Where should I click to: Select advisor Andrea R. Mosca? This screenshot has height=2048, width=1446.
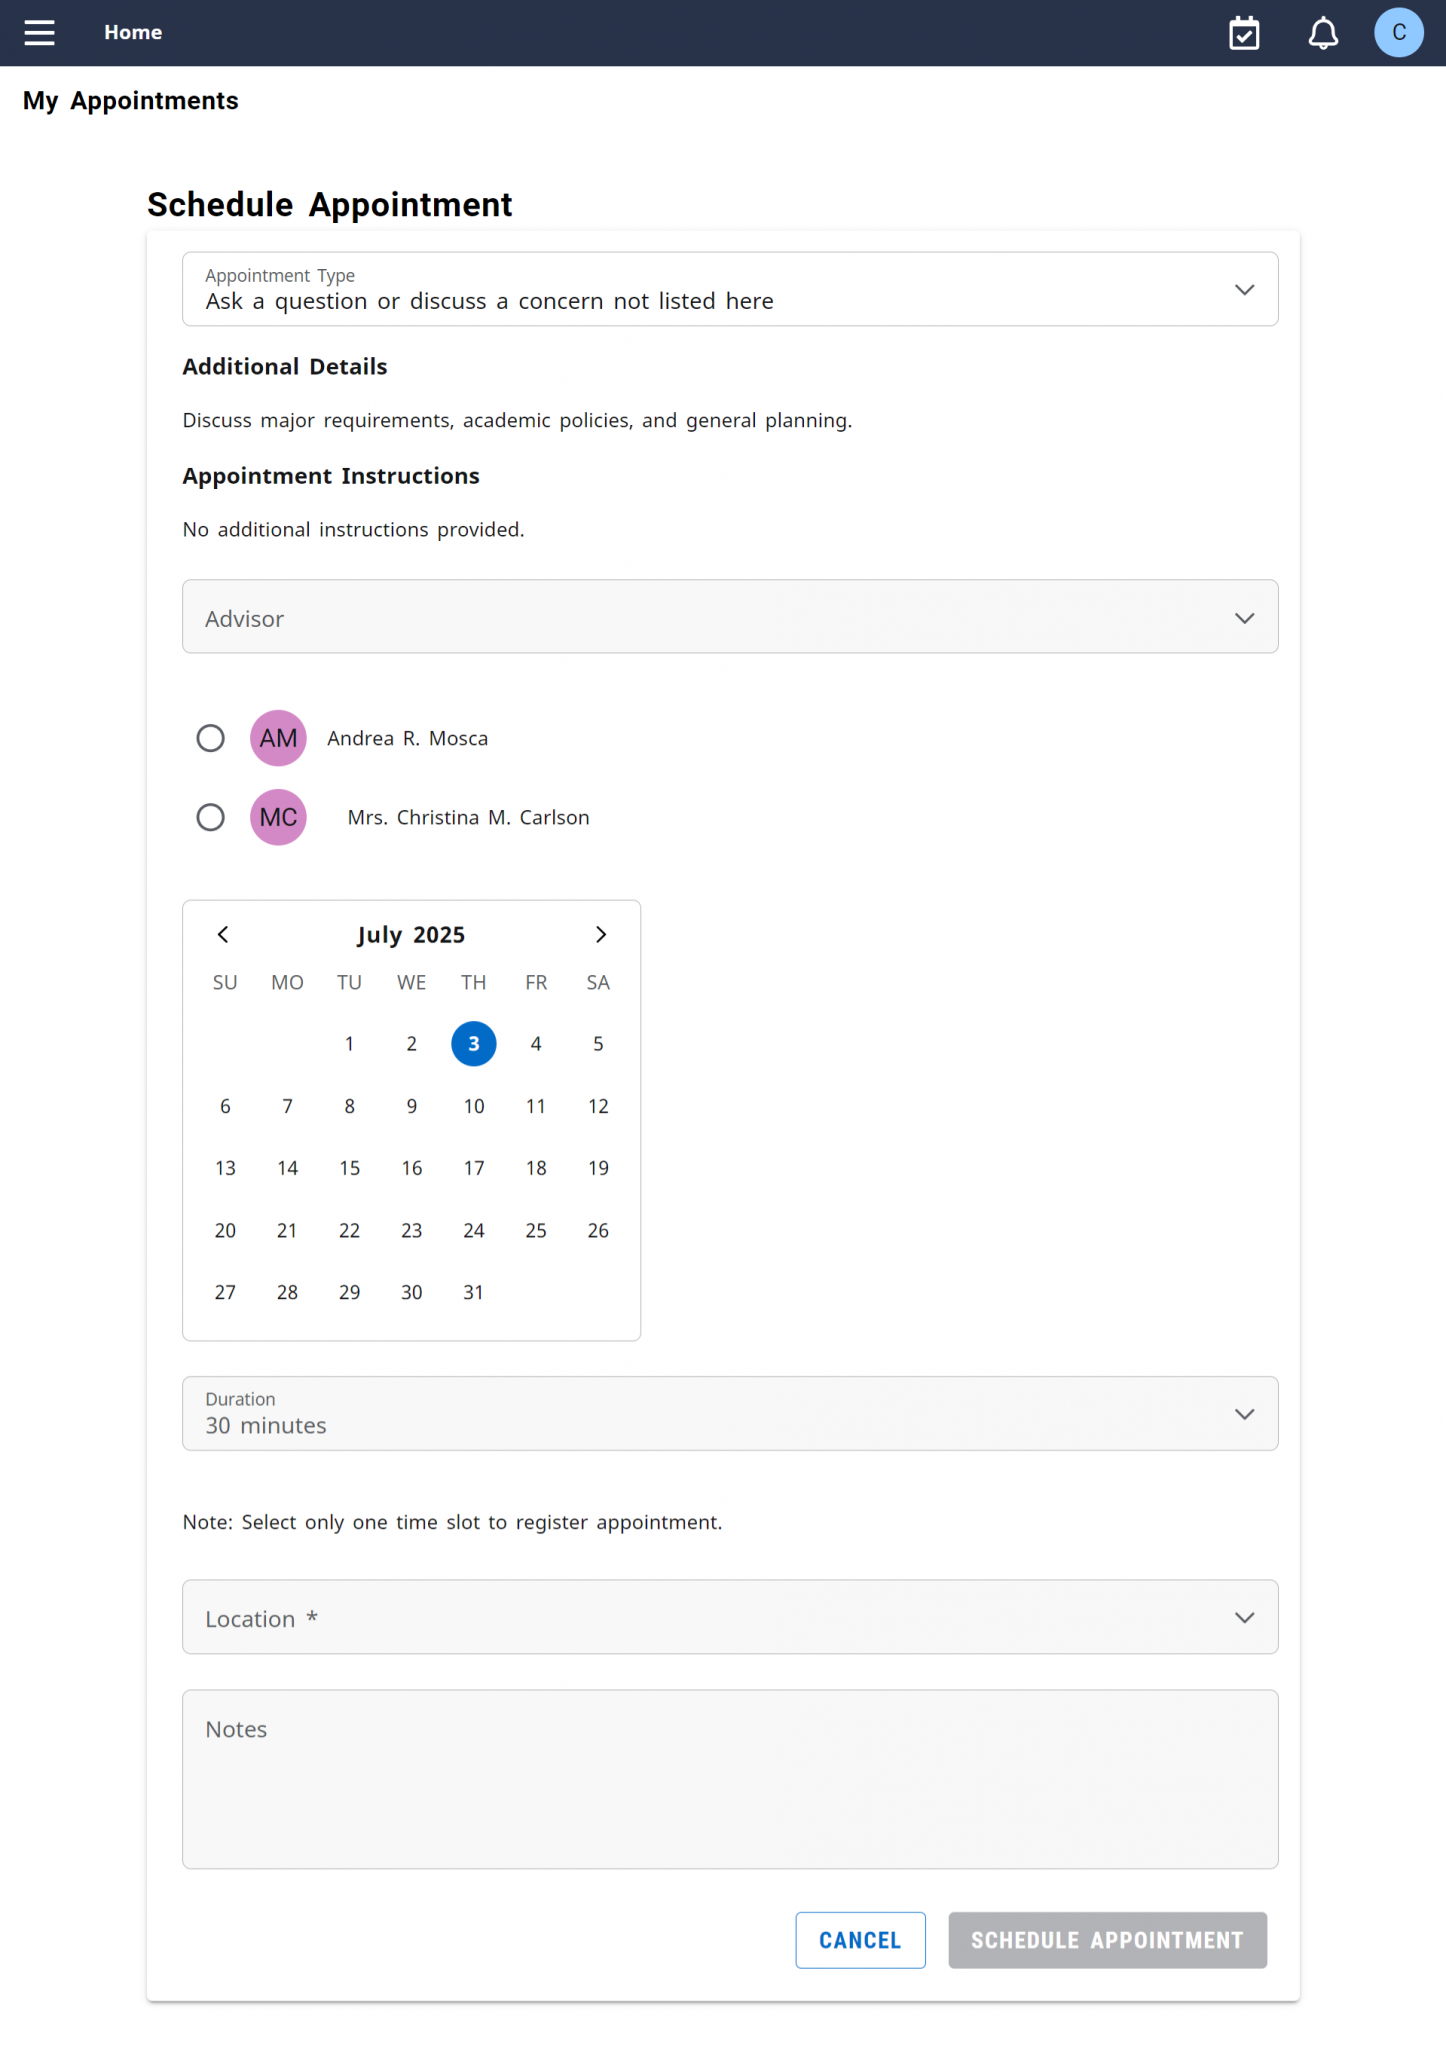coord(210,738)
